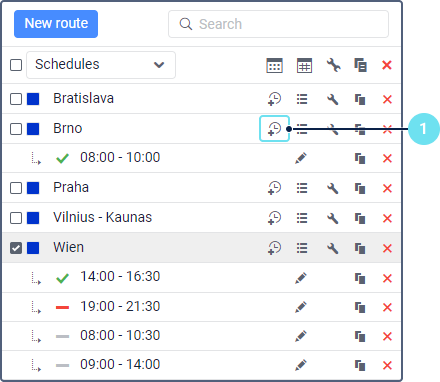The width and height of the screenshot is (440, 382).
Task: Edit the 14:00 - 16:30 schedule pencil
Action: coord(301,278)
